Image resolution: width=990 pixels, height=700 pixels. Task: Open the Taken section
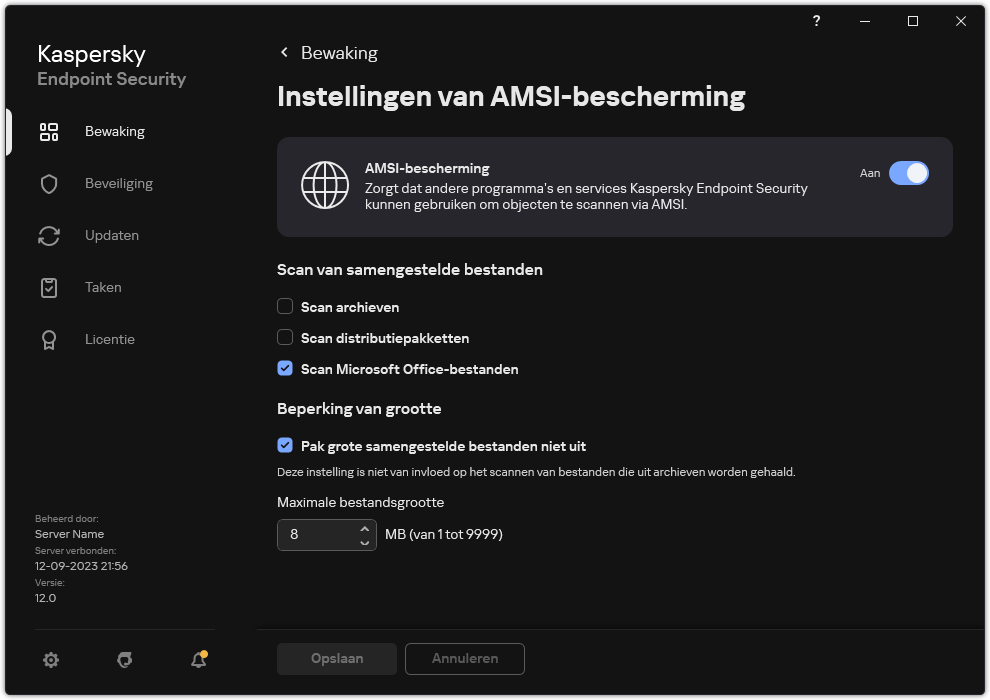(103, 287)
